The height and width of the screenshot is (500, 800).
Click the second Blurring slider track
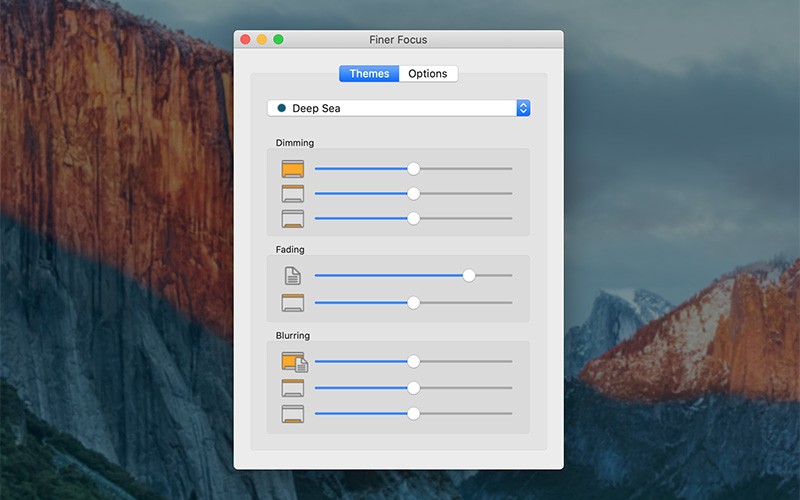point(413,388)
